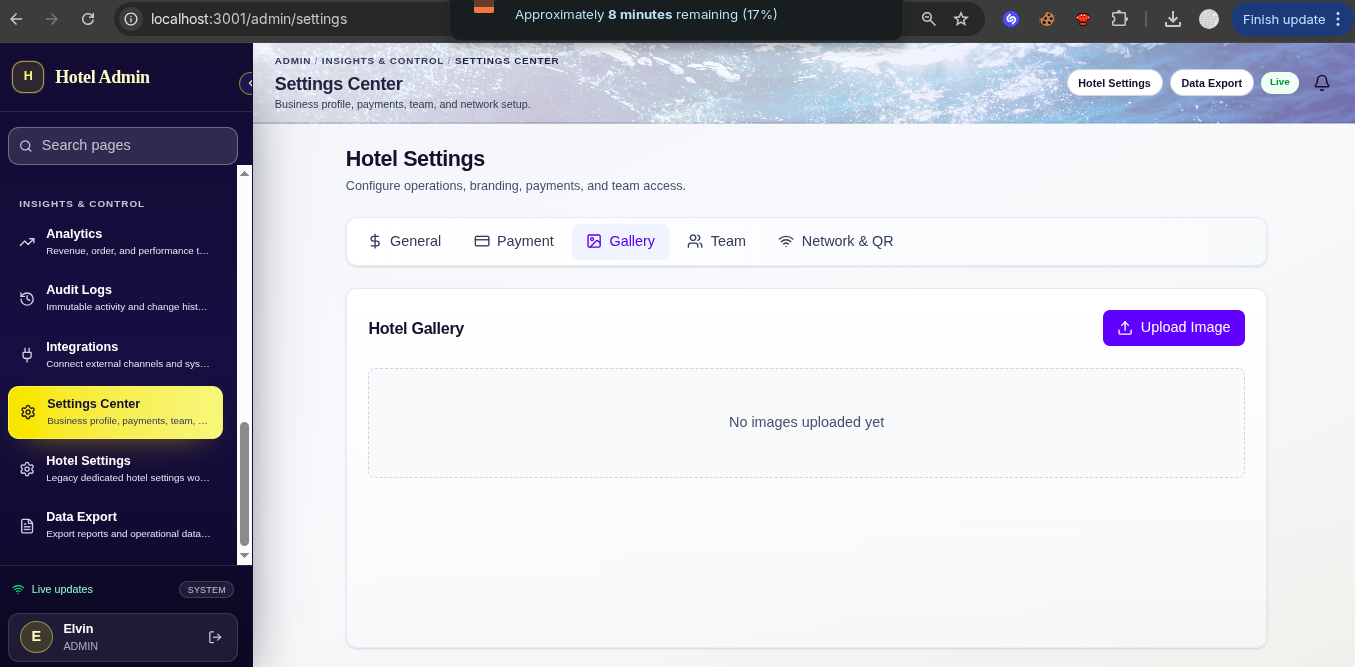The width and height of the screenshot is (1355, 667).
Task: Click the notification bell icon
Action: pyautogui.click(x=1322, y=83)
